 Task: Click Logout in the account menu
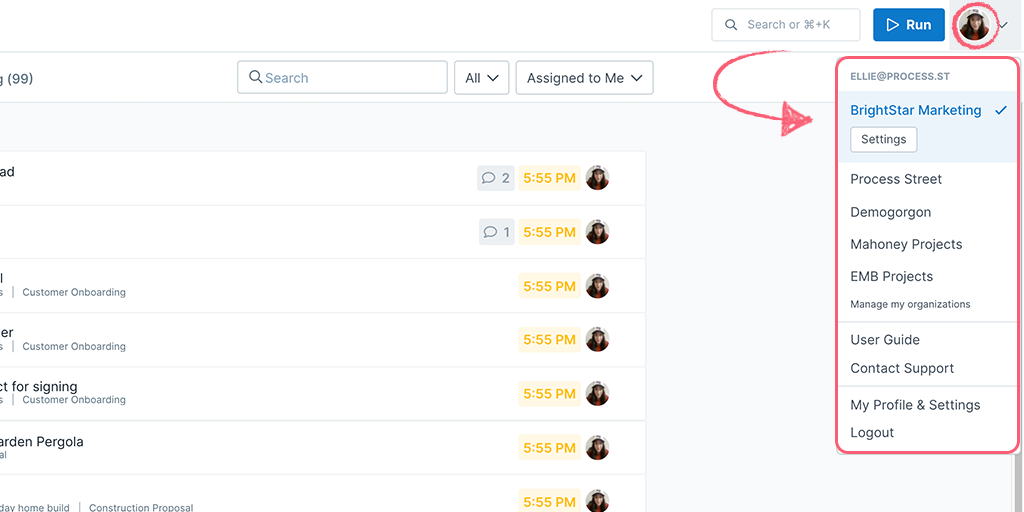tap(872, 432)
